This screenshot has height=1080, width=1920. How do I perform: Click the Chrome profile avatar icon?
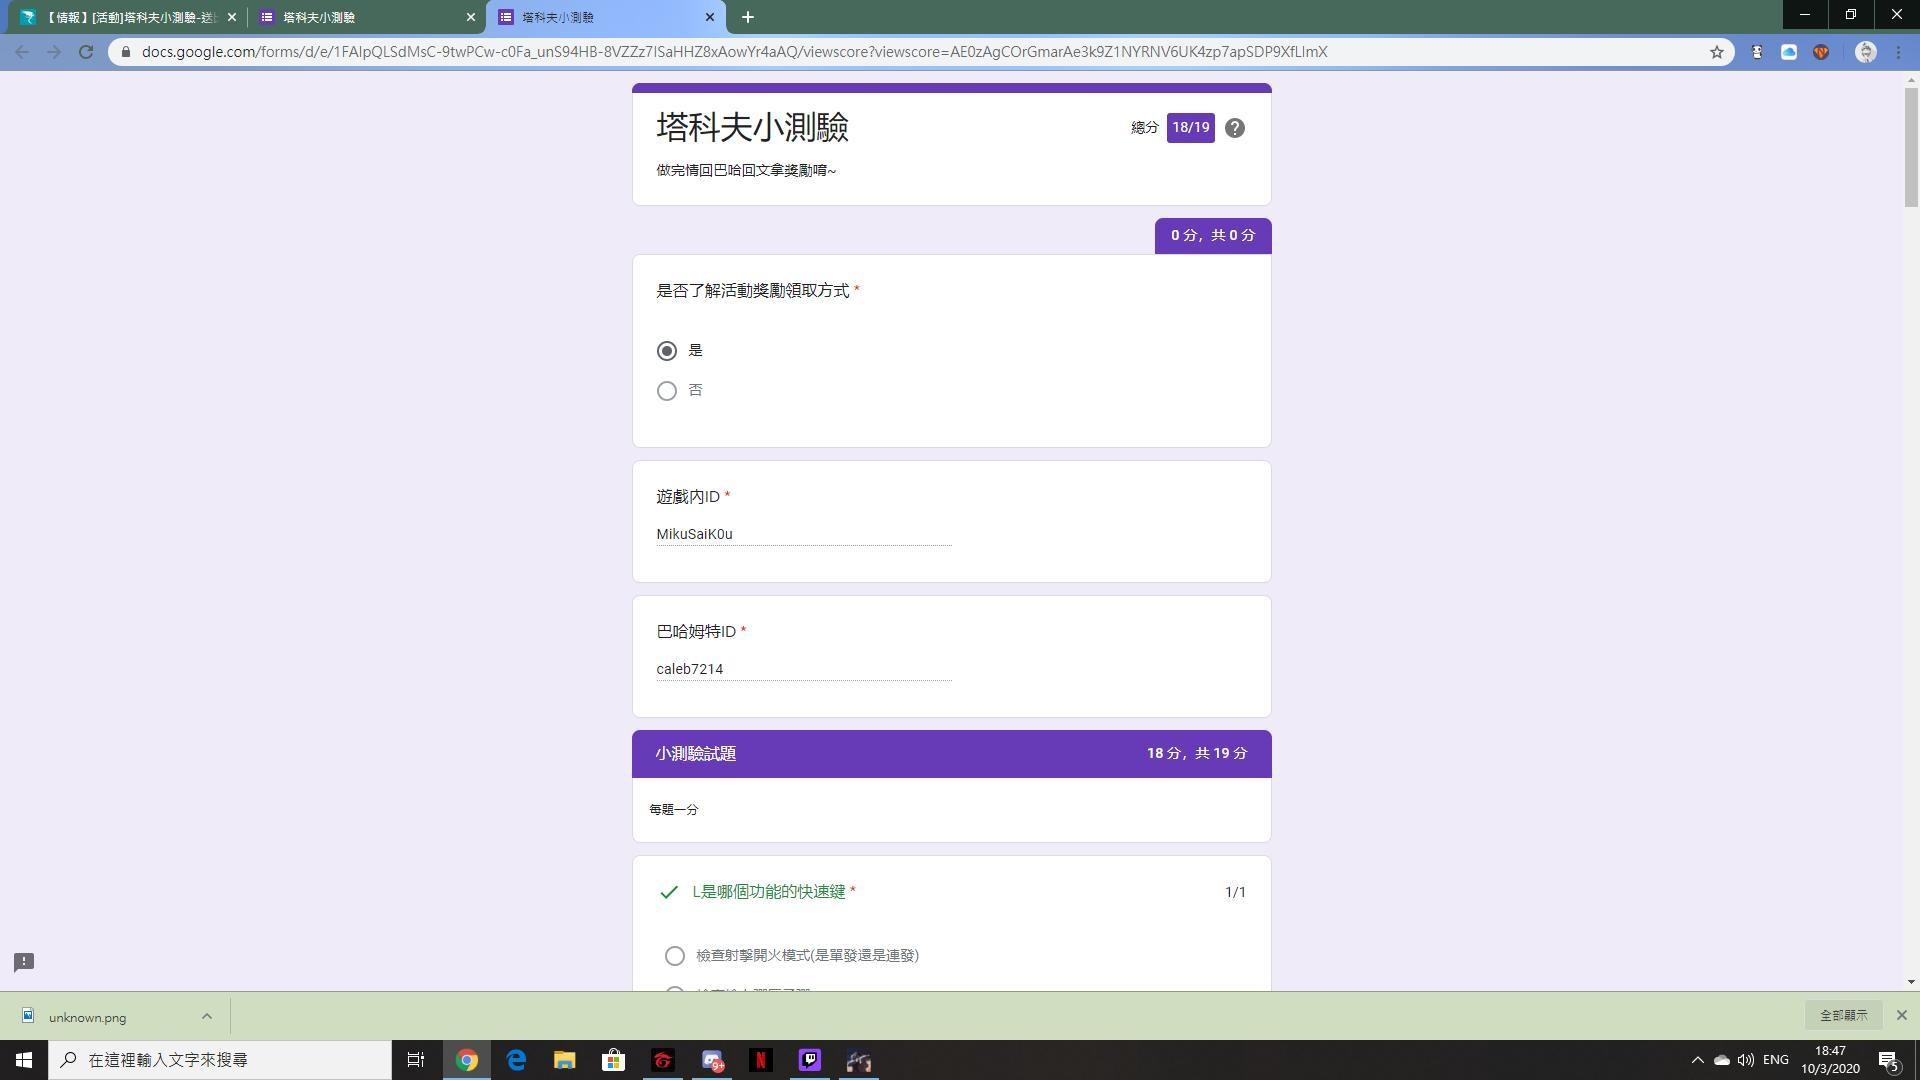[1866, 52]
